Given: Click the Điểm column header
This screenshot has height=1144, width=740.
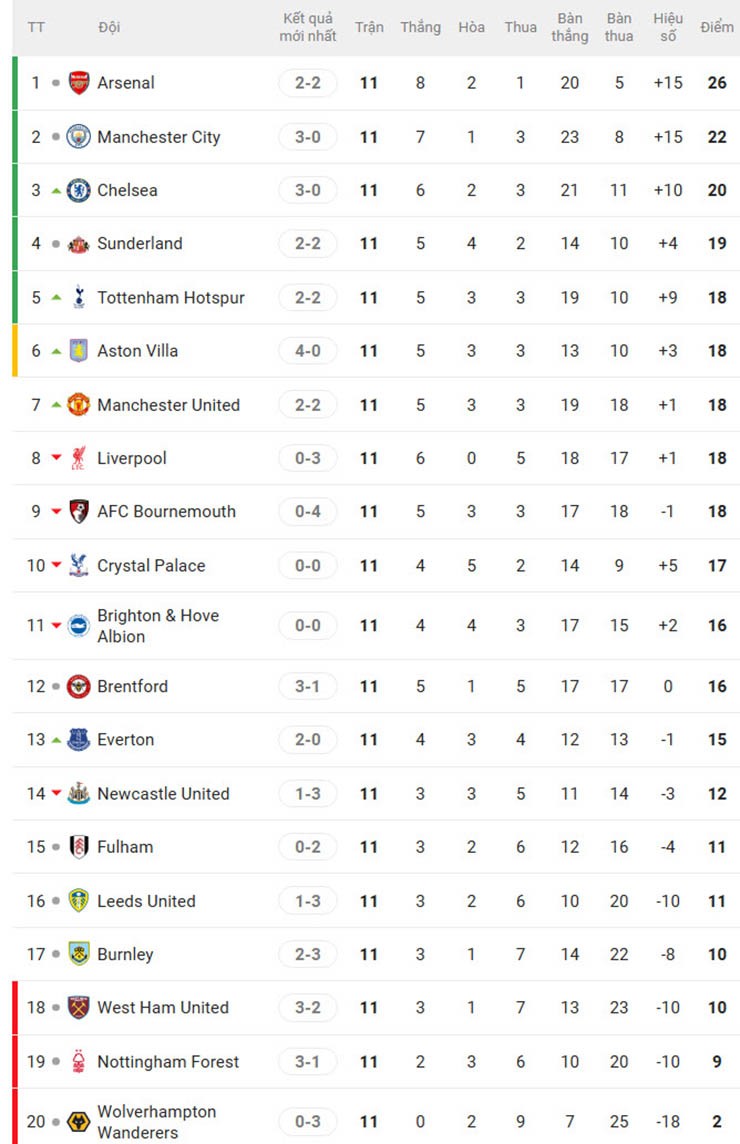Looking at the screenshot, I should 717,27.
